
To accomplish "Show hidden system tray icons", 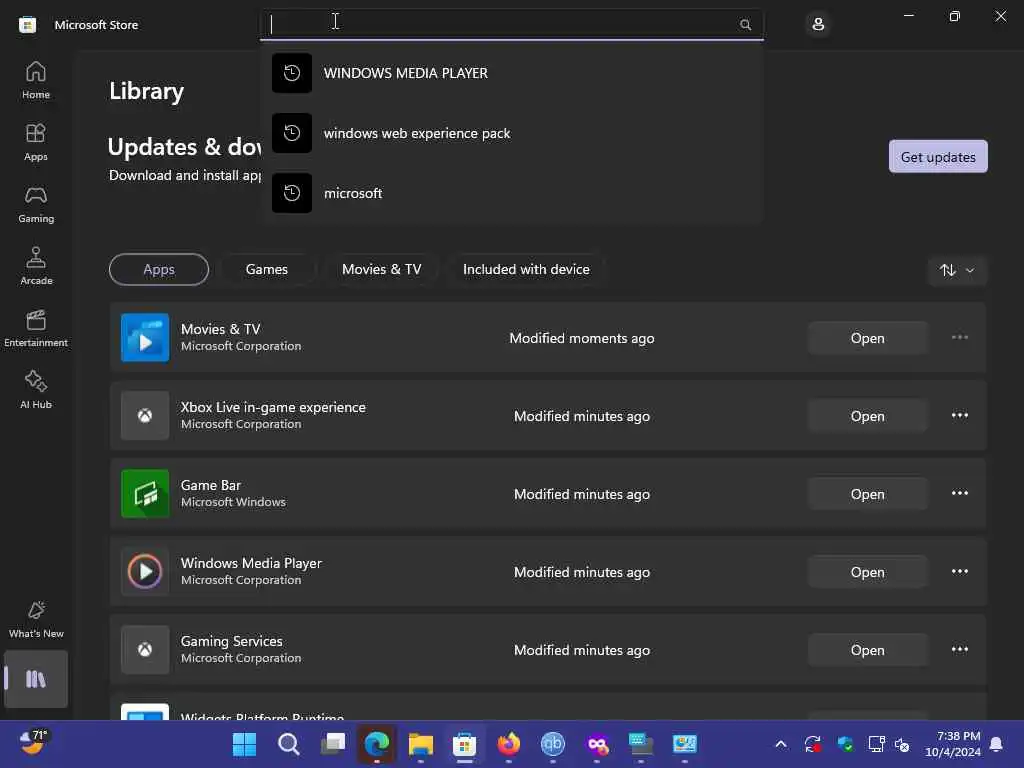I will (x=780, y=744).
